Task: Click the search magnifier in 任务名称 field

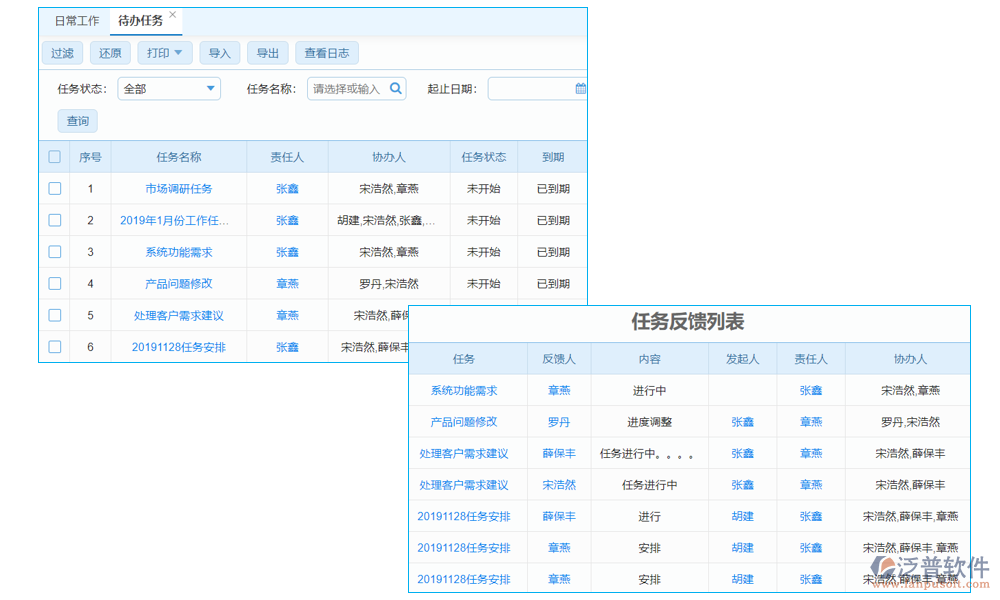Action: (x=397, y=88)
